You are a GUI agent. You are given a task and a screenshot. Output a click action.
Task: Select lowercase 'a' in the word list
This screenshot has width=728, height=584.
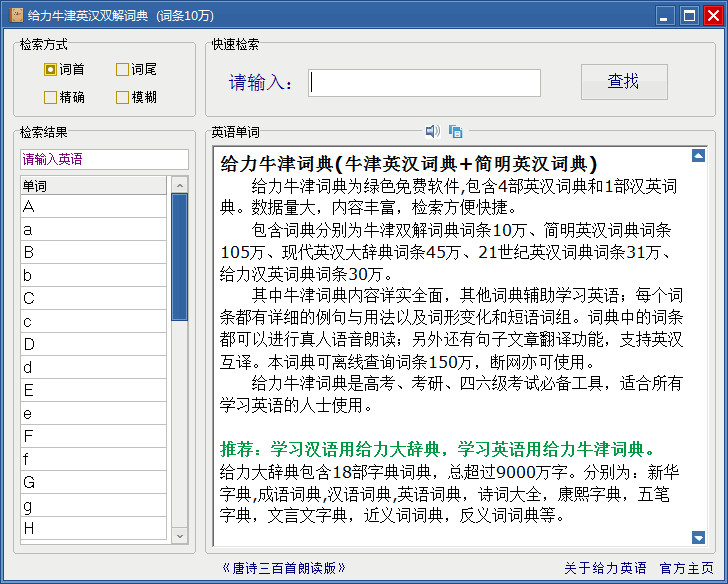point(93,229)
